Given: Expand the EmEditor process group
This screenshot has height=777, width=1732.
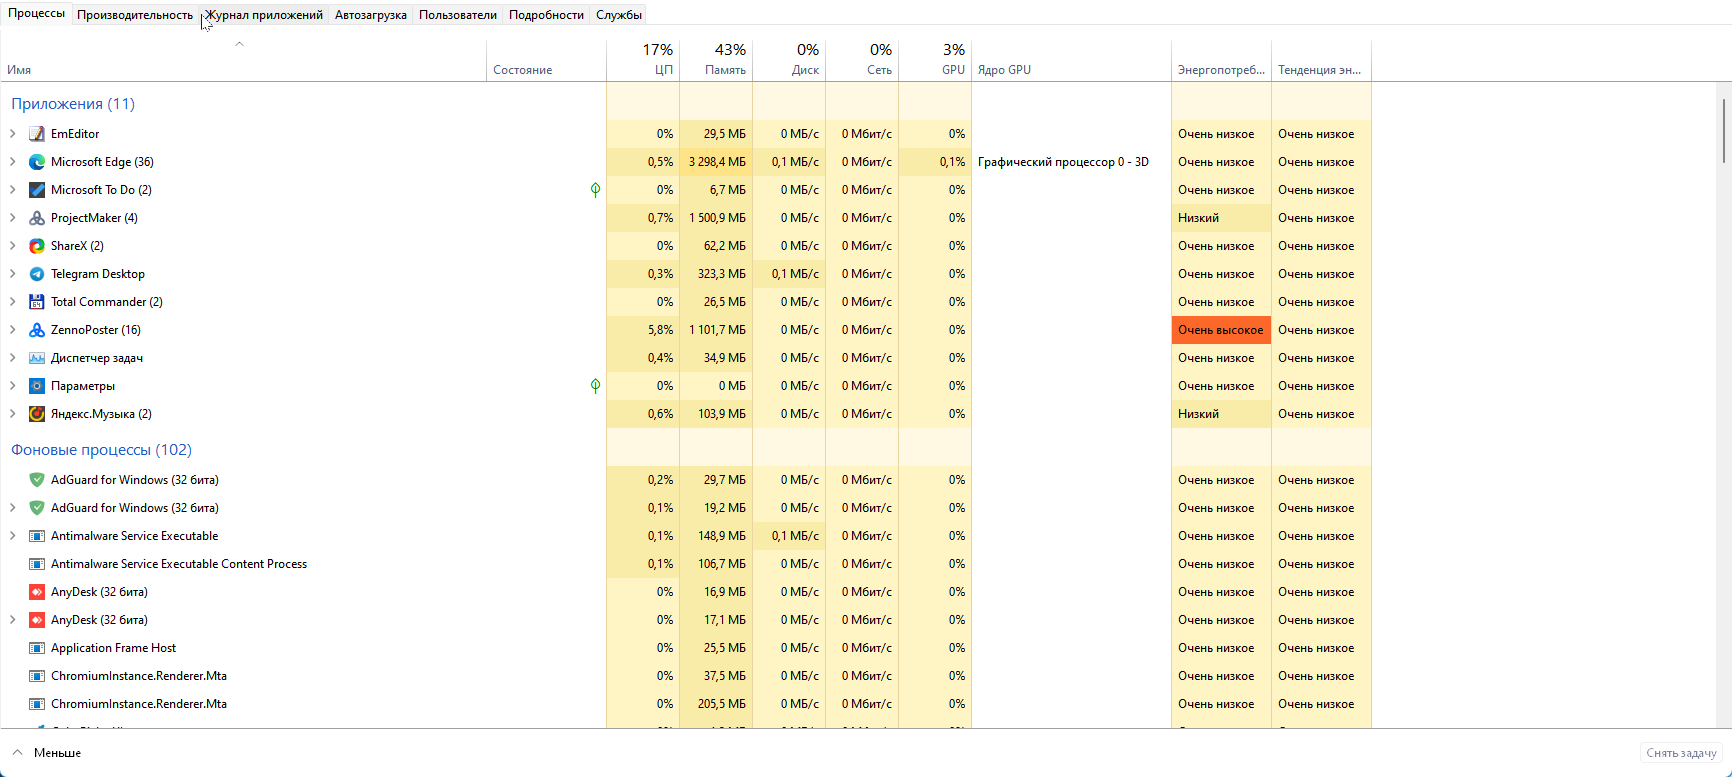Looking at the screenshot, I should click(12, 134).
